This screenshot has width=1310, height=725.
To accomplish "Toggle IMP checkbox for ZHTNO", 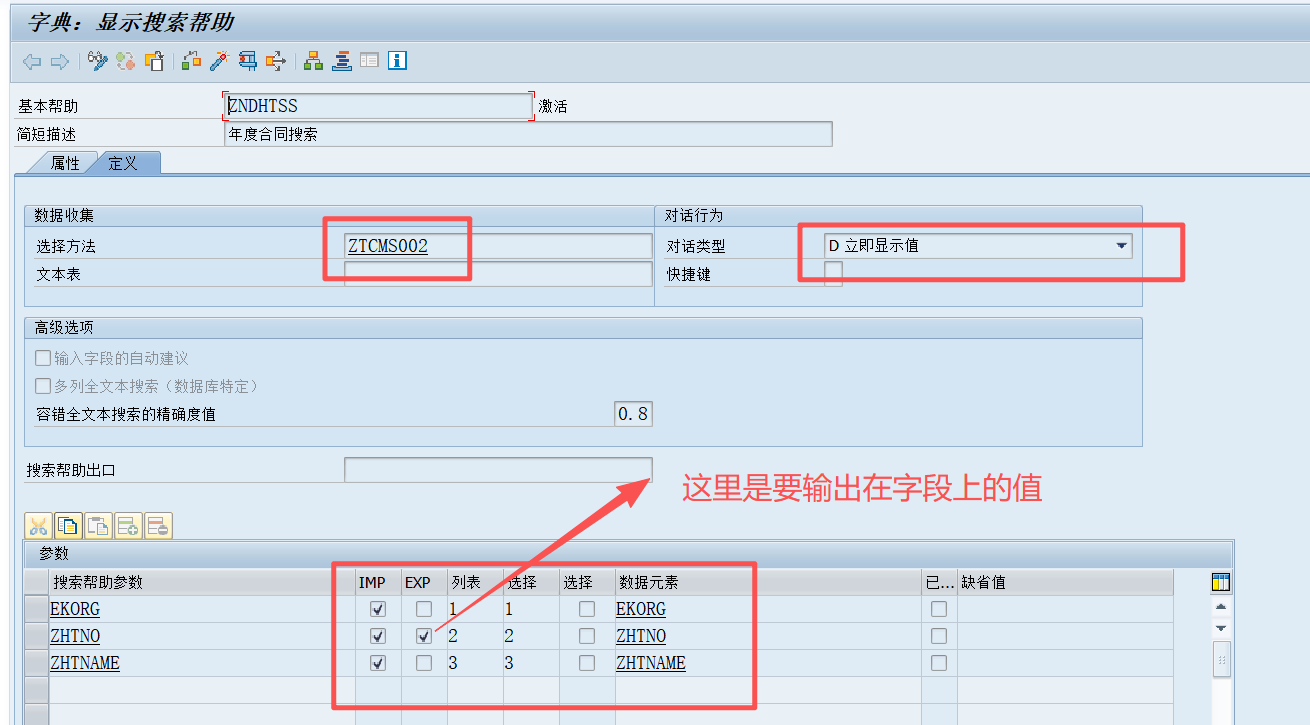I will (377, 636).
